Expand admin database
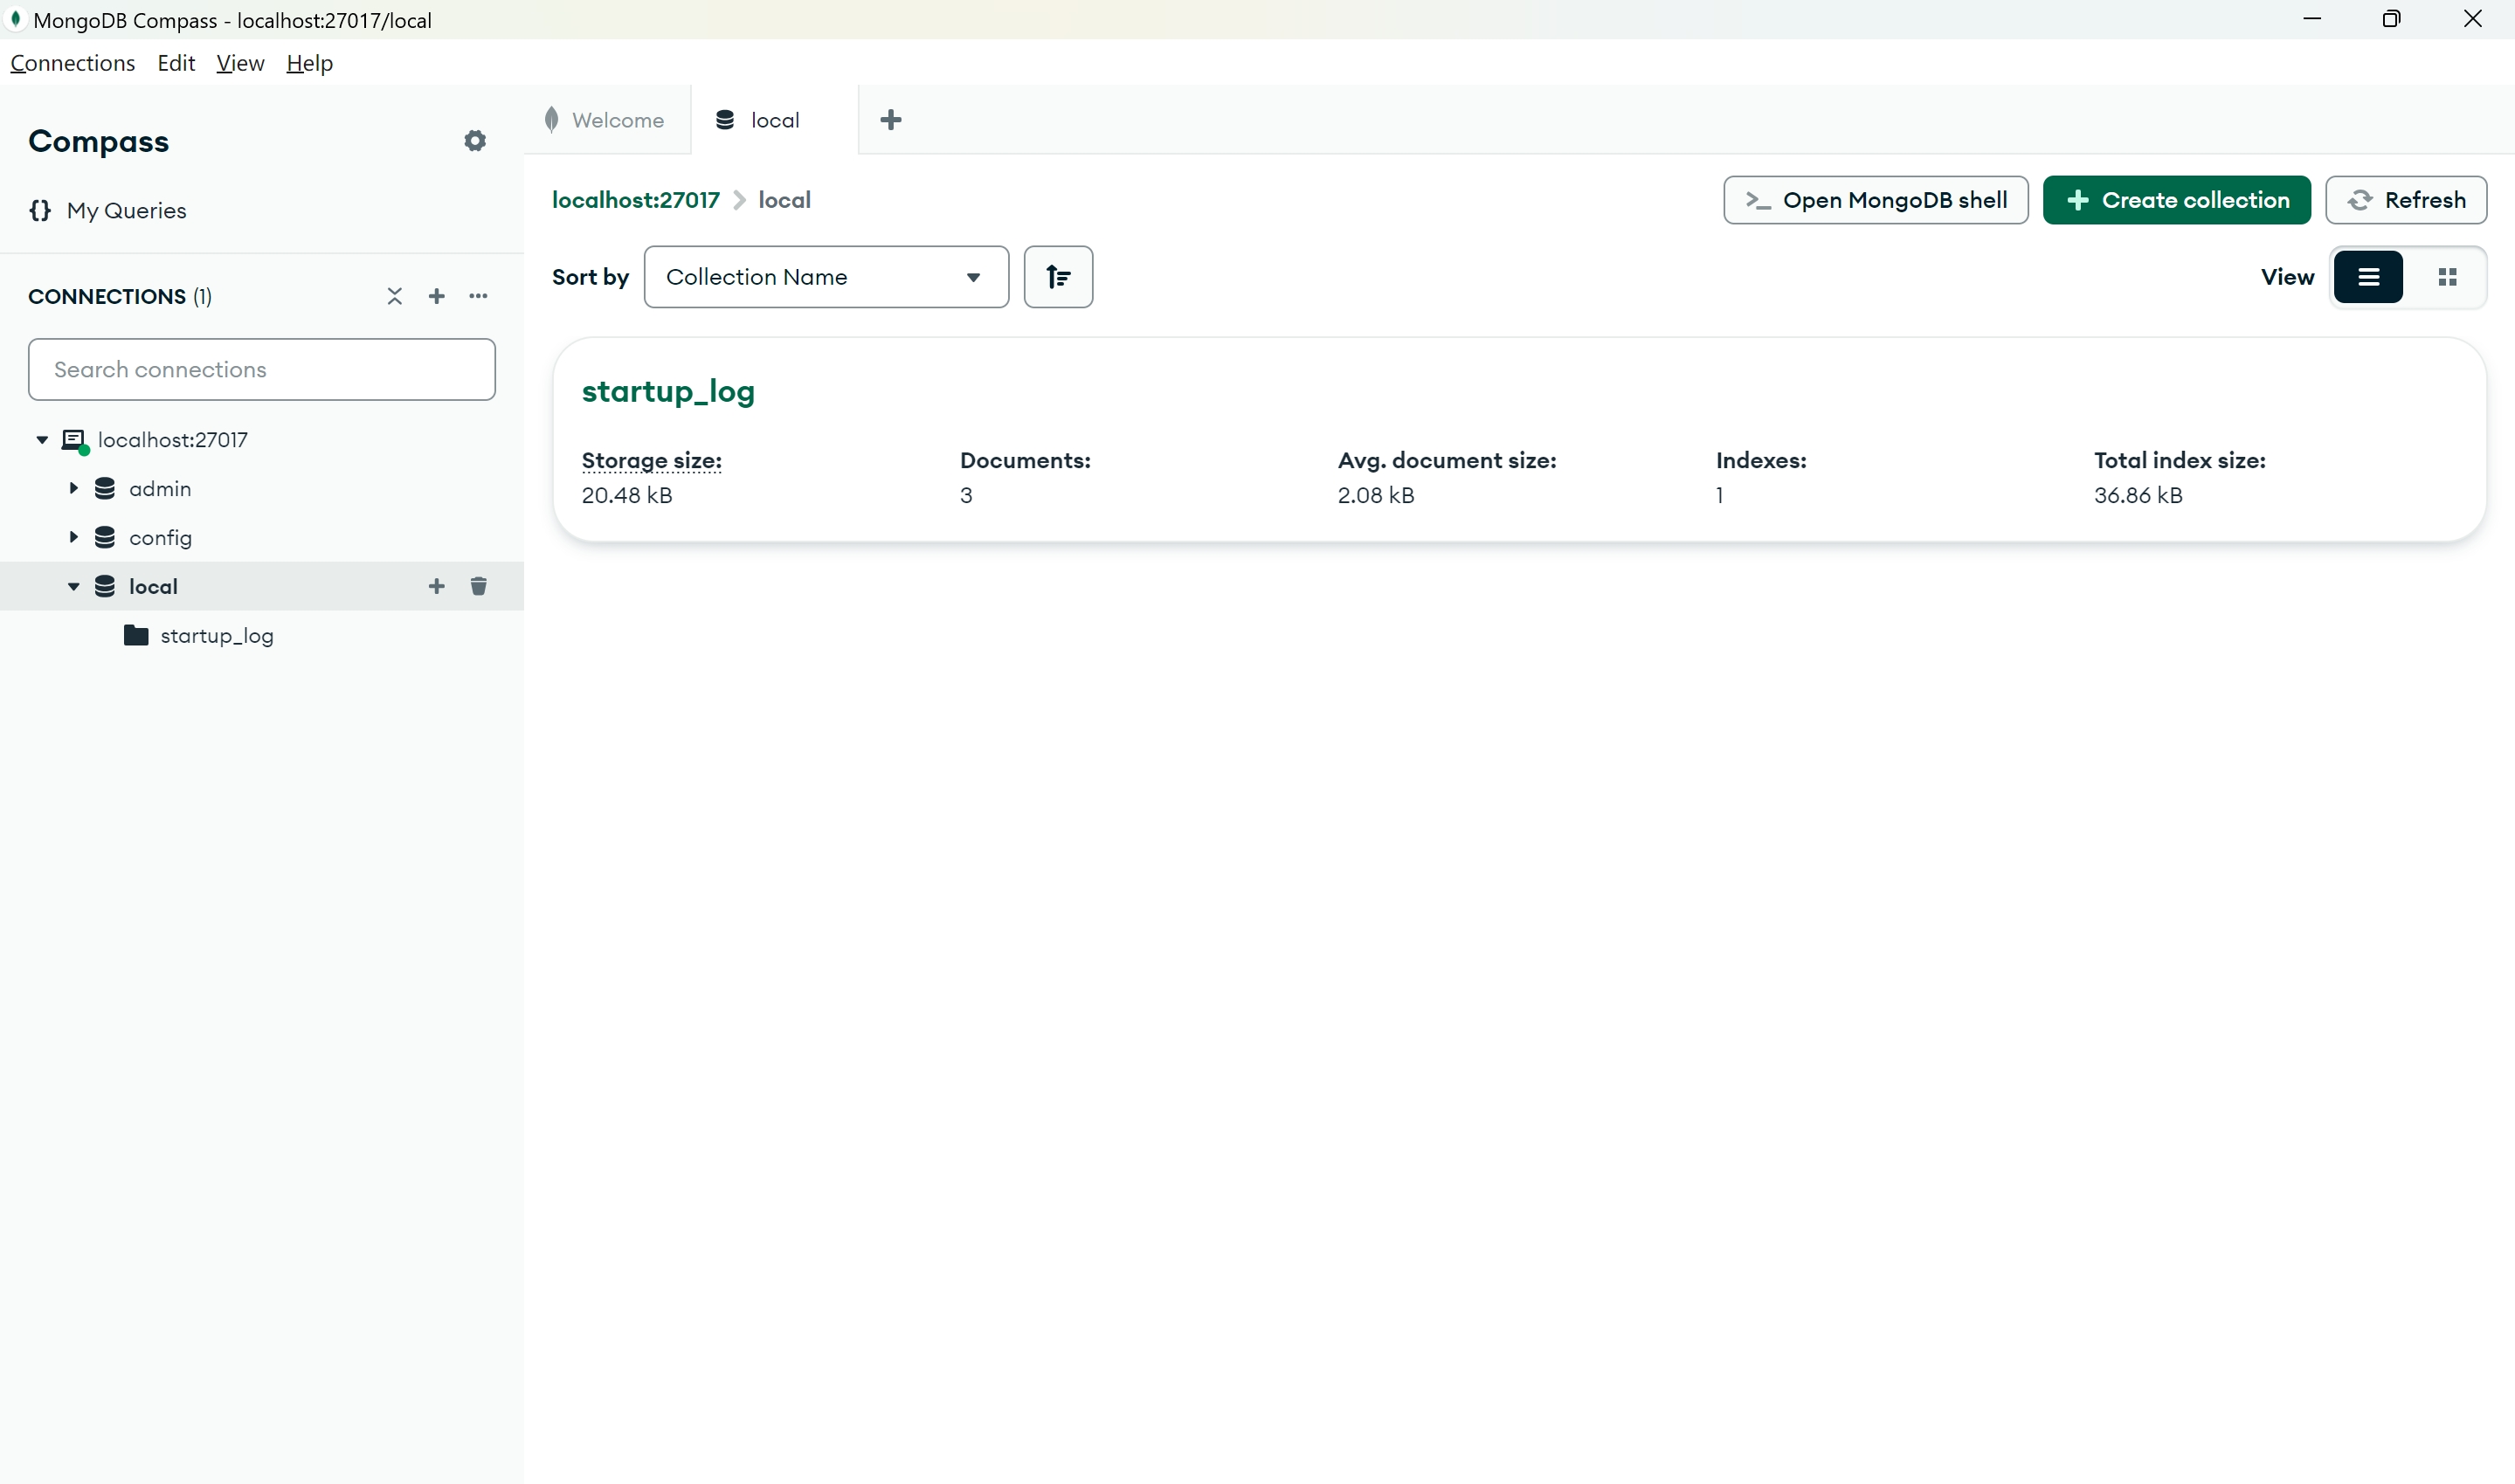 coord(73,489)
